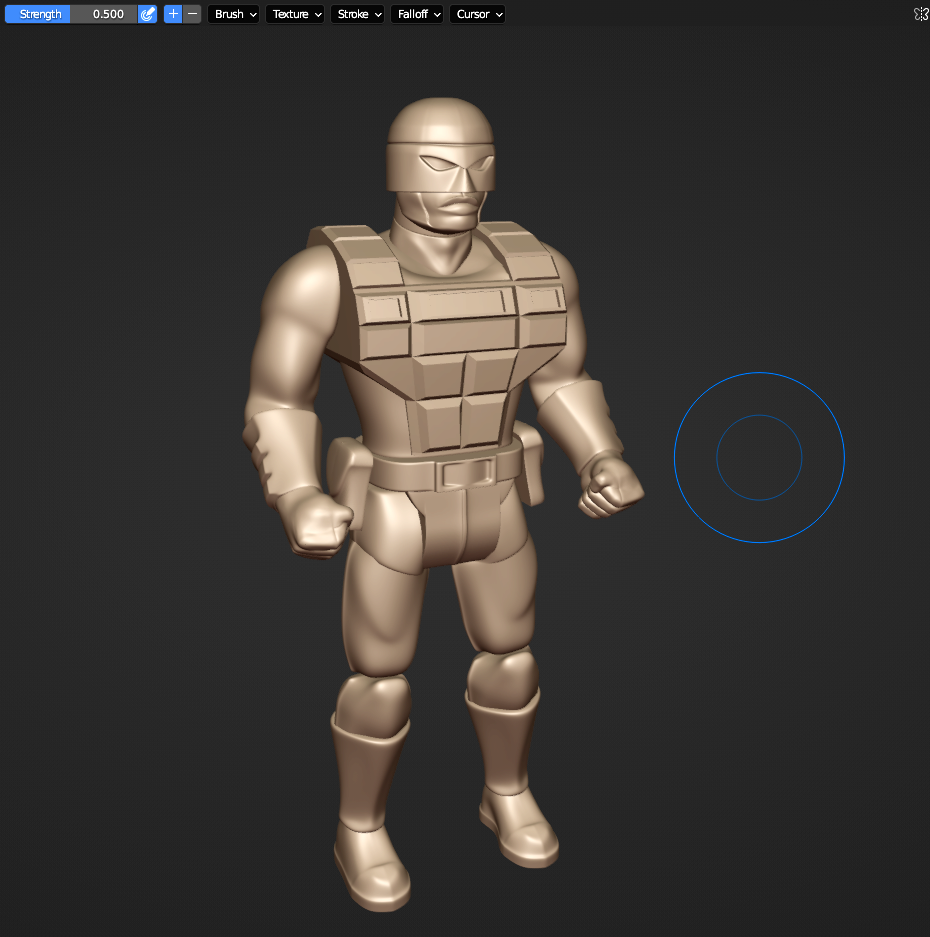Click center of the blue brush cursor
The image size is (930, 937).
coord(759,458)
